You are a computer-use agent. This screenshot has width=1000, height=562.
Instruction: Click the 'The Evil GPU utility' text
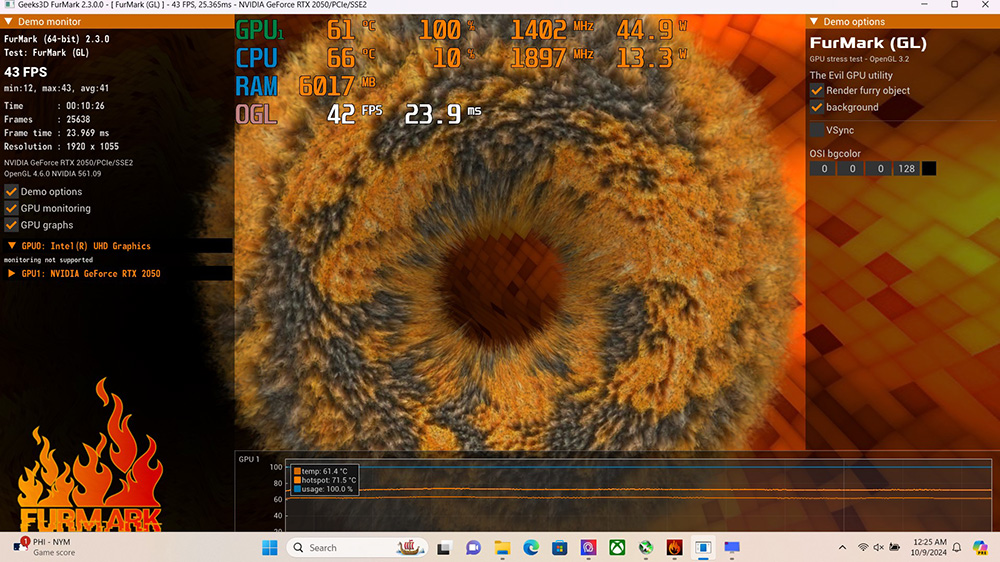coord(851,75)
